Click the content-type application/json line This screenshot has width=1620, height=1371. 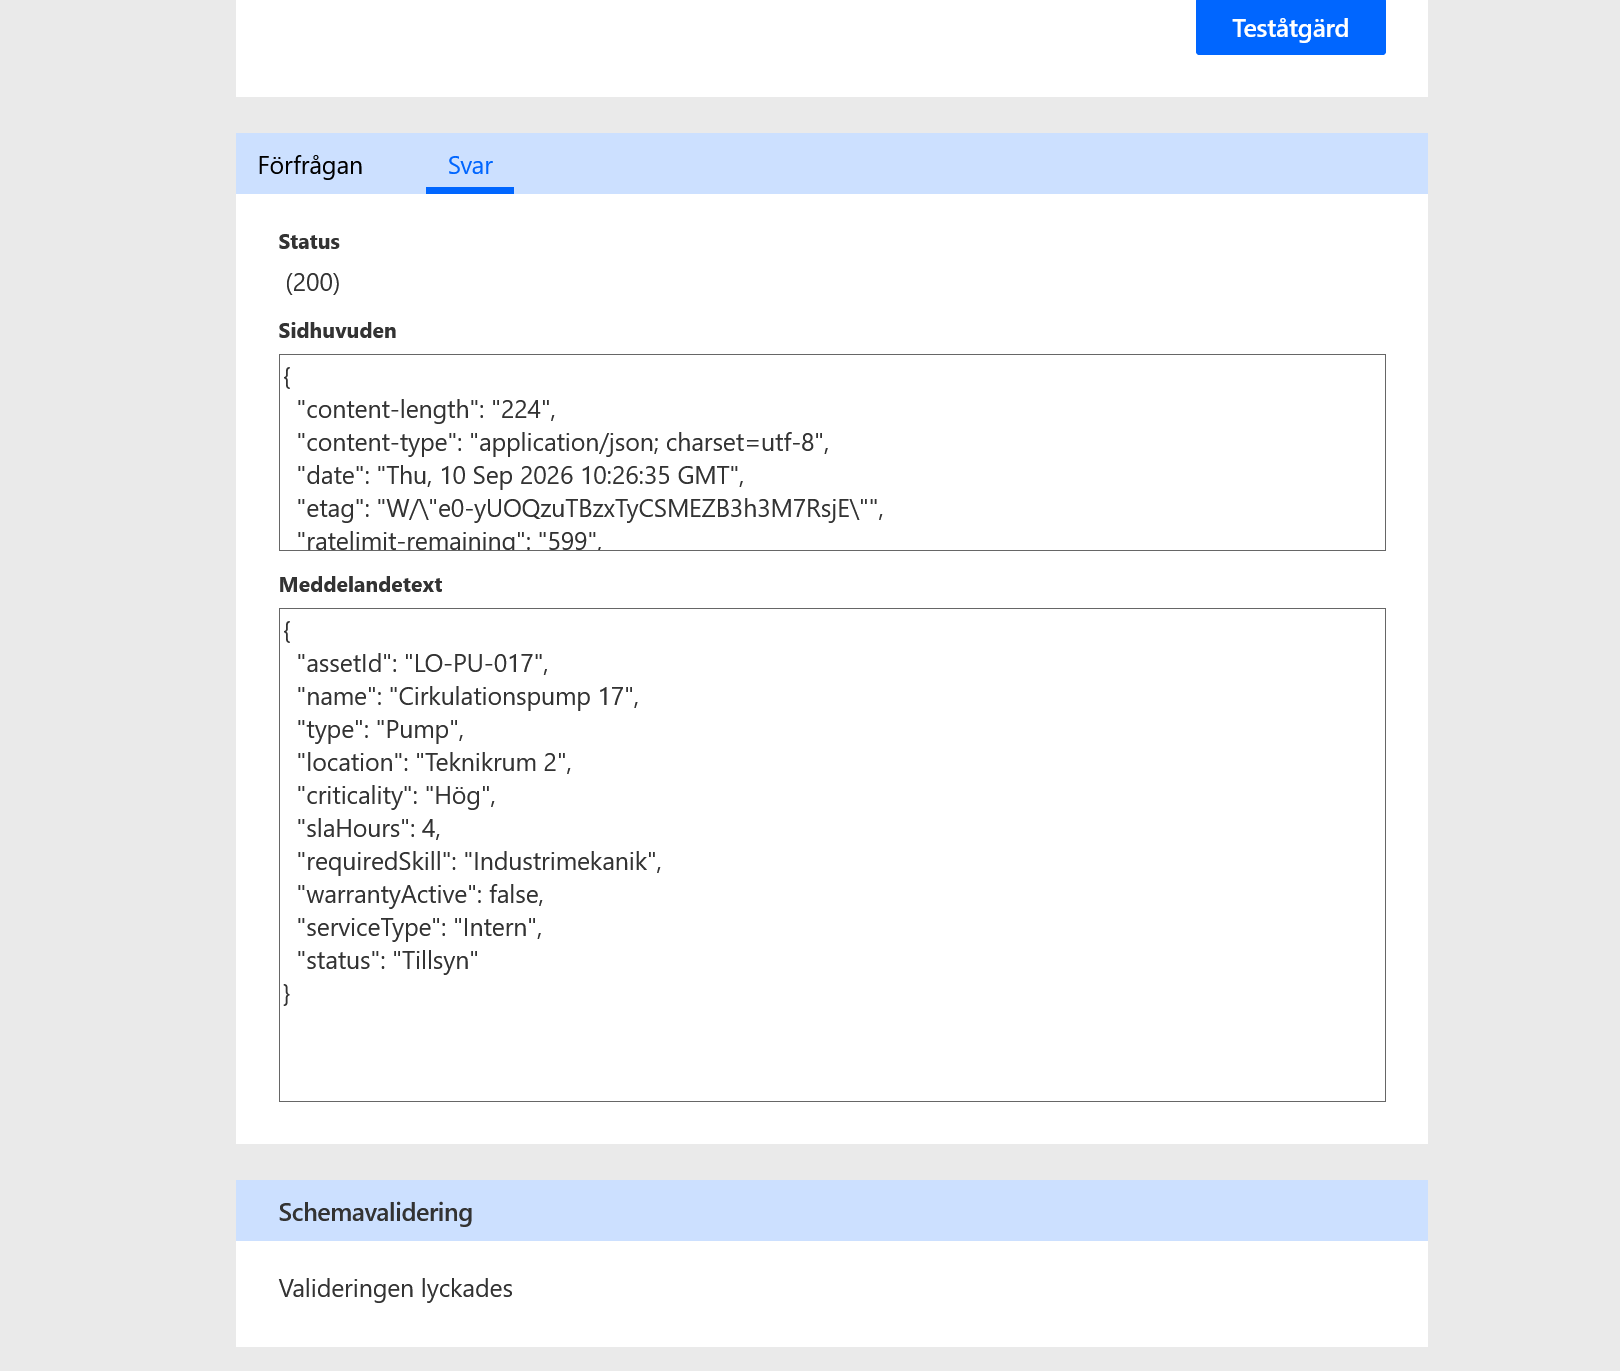coord(563,443)
